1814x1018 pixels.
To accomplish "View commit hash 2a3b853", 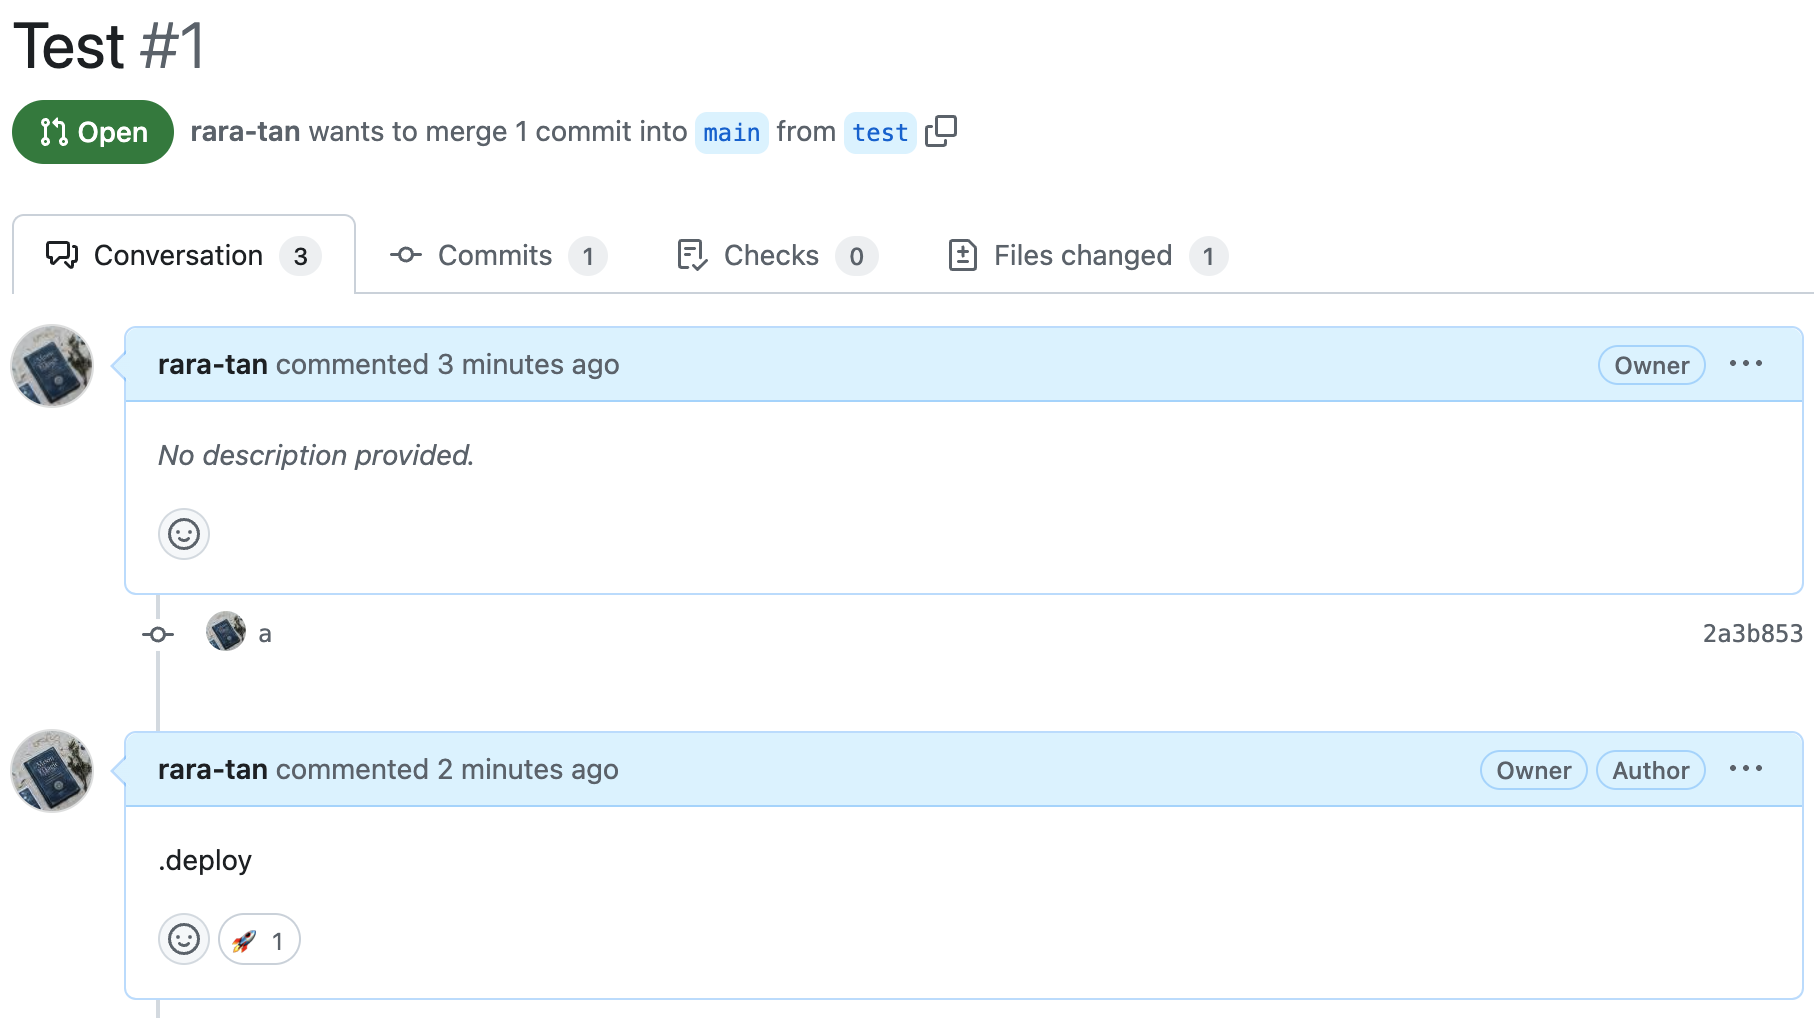I will [x=1752, y=634].
